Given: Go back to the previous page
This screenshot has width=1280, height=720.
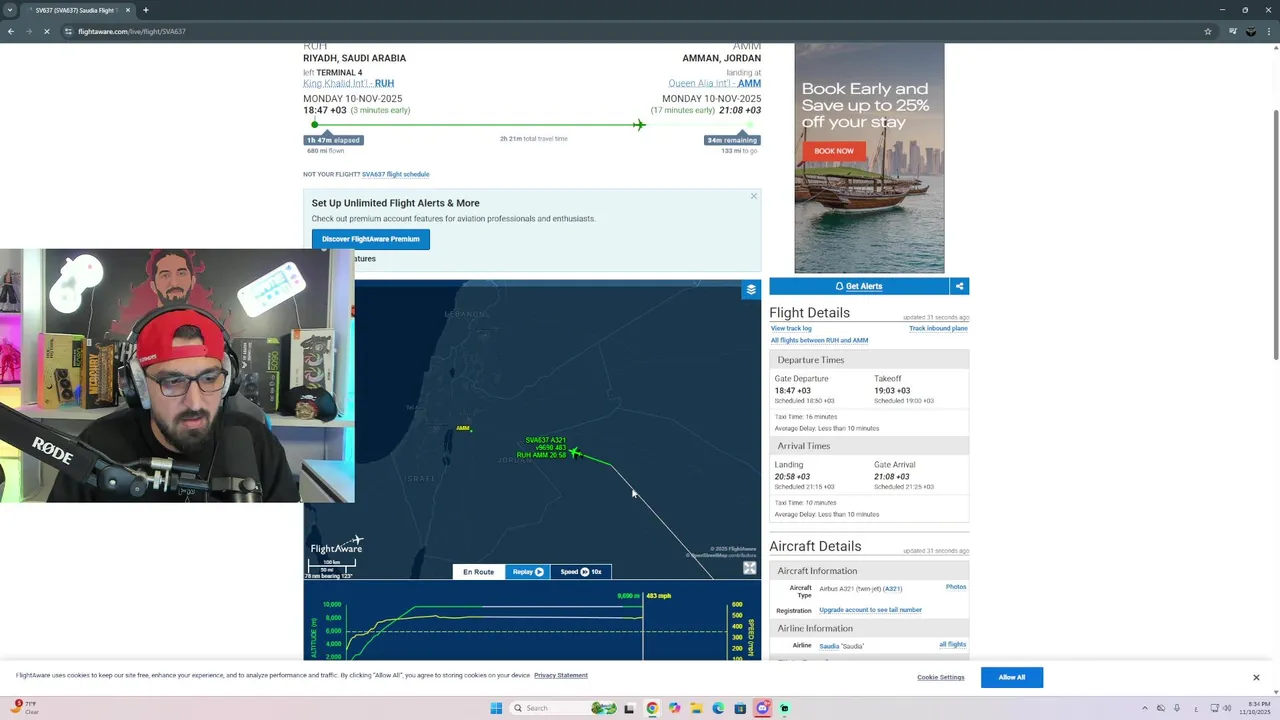Looking at the screenshot, I should click(11, 31).
